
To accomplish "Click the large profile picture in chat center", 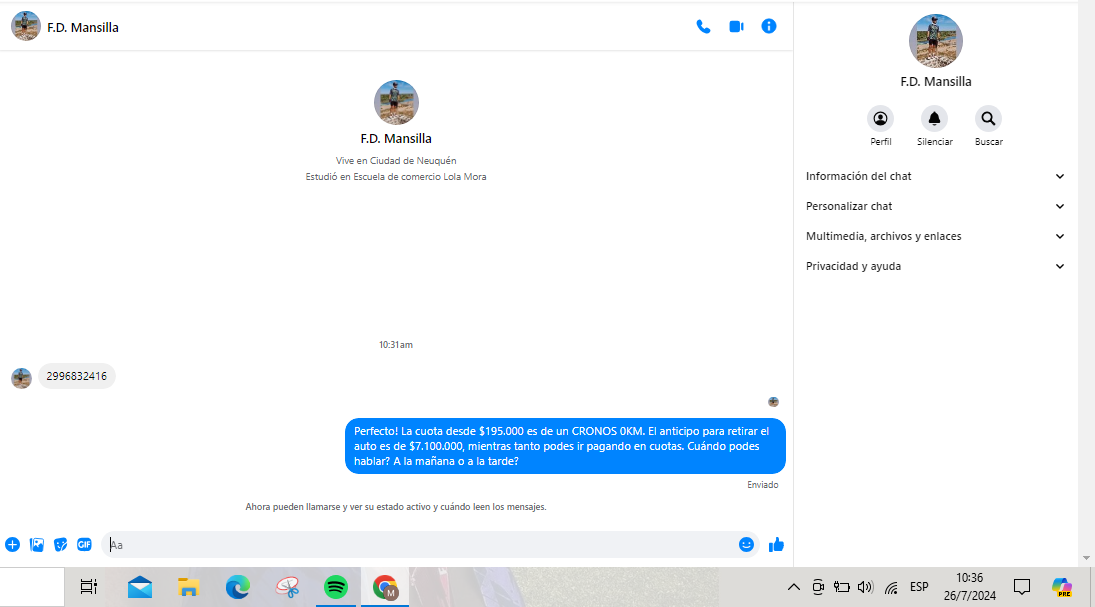I will tap(396, 102).
